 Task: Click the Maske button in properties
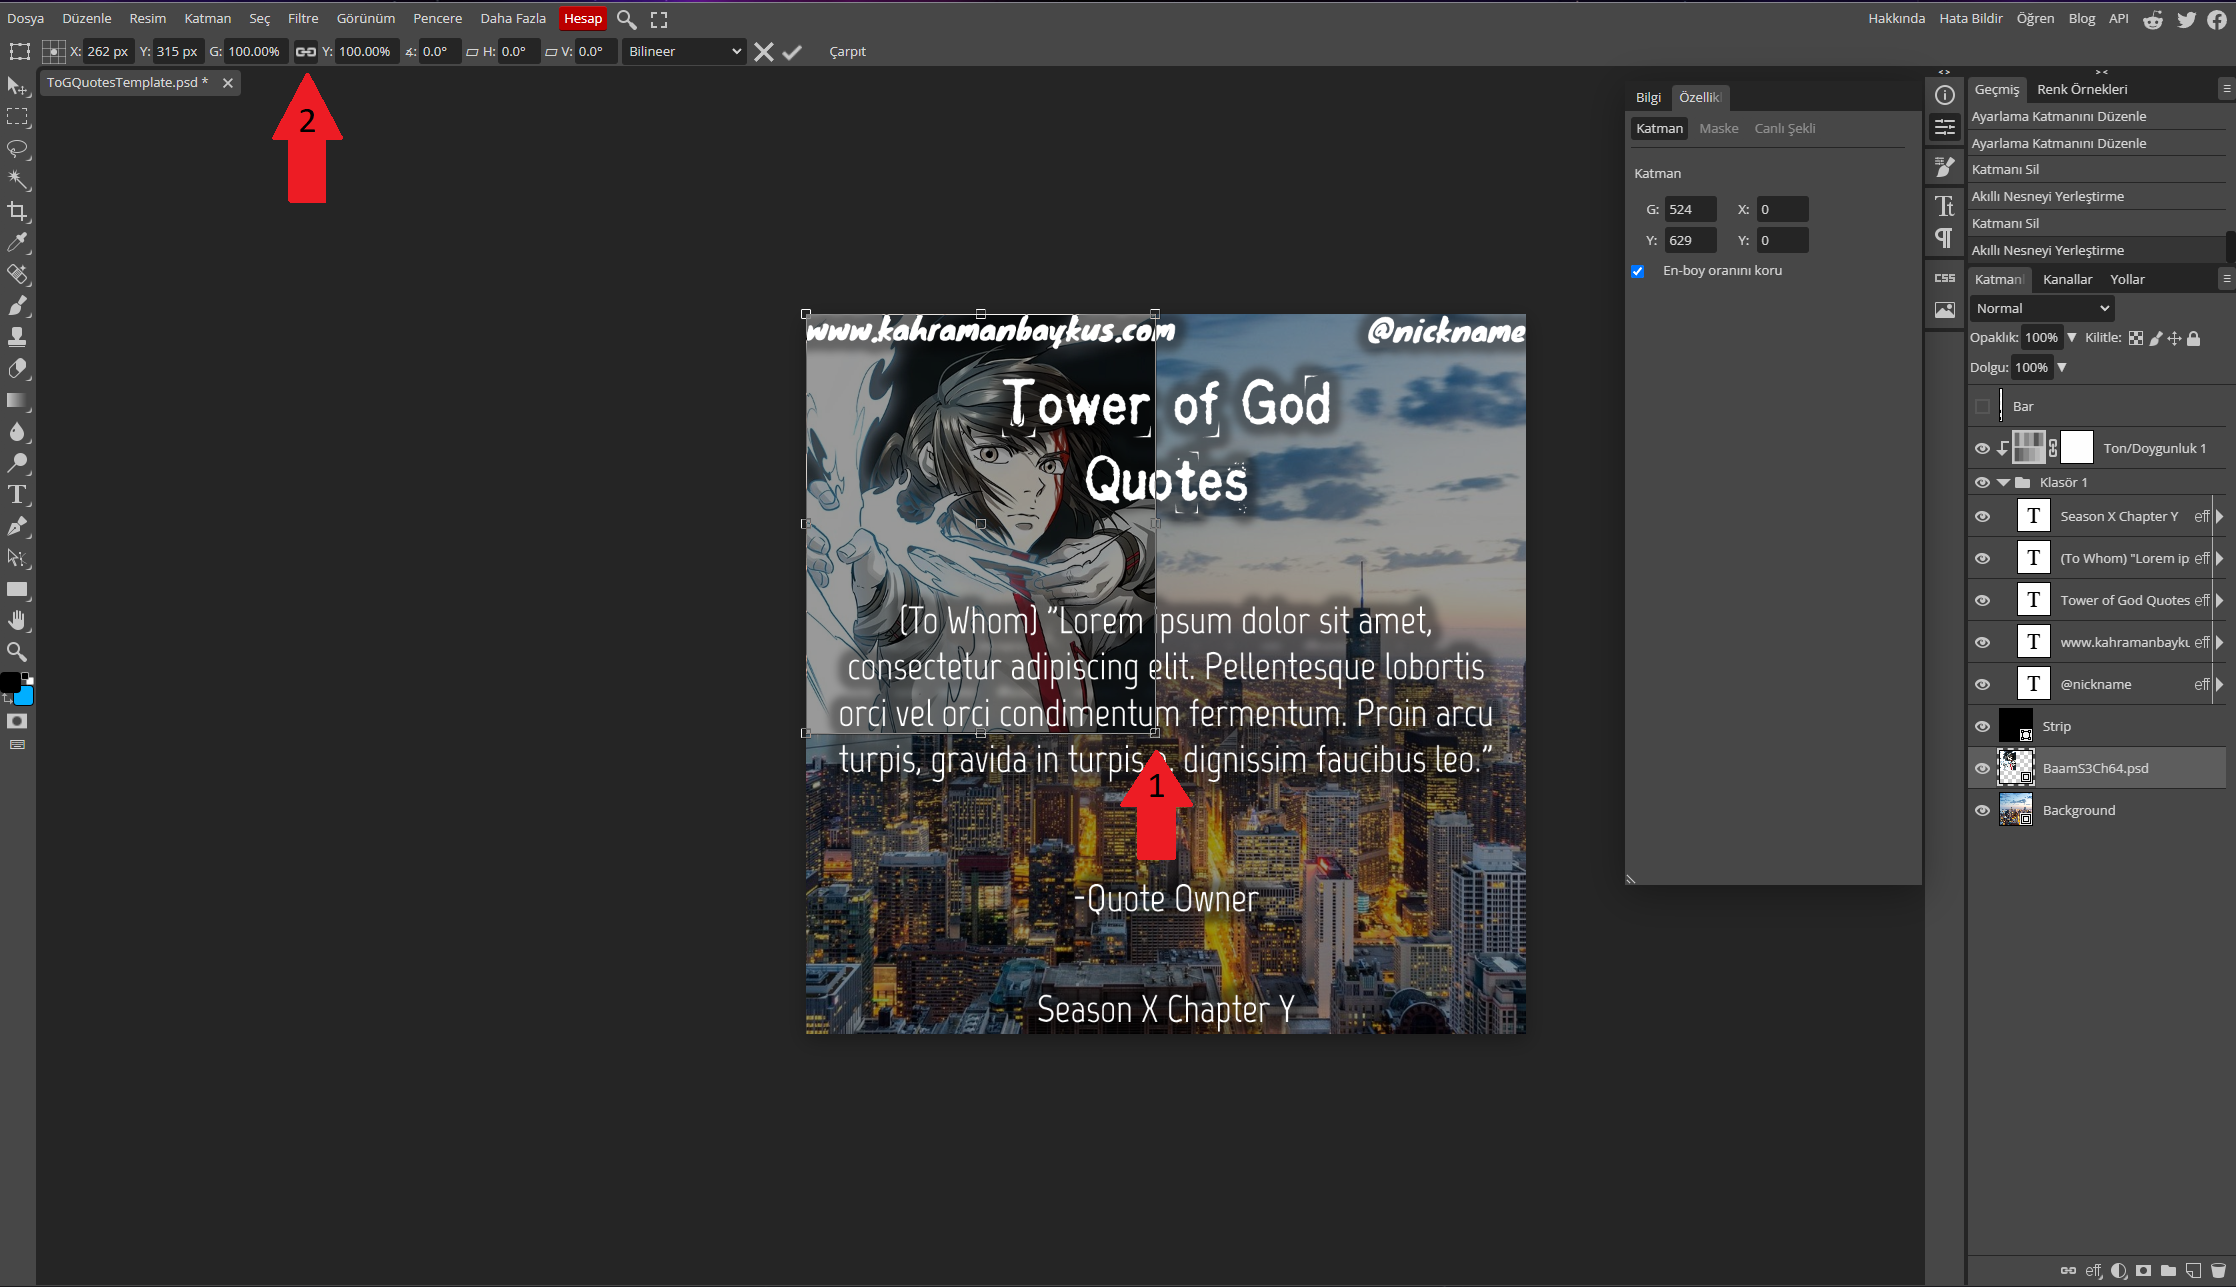[x=1719, y=128]
